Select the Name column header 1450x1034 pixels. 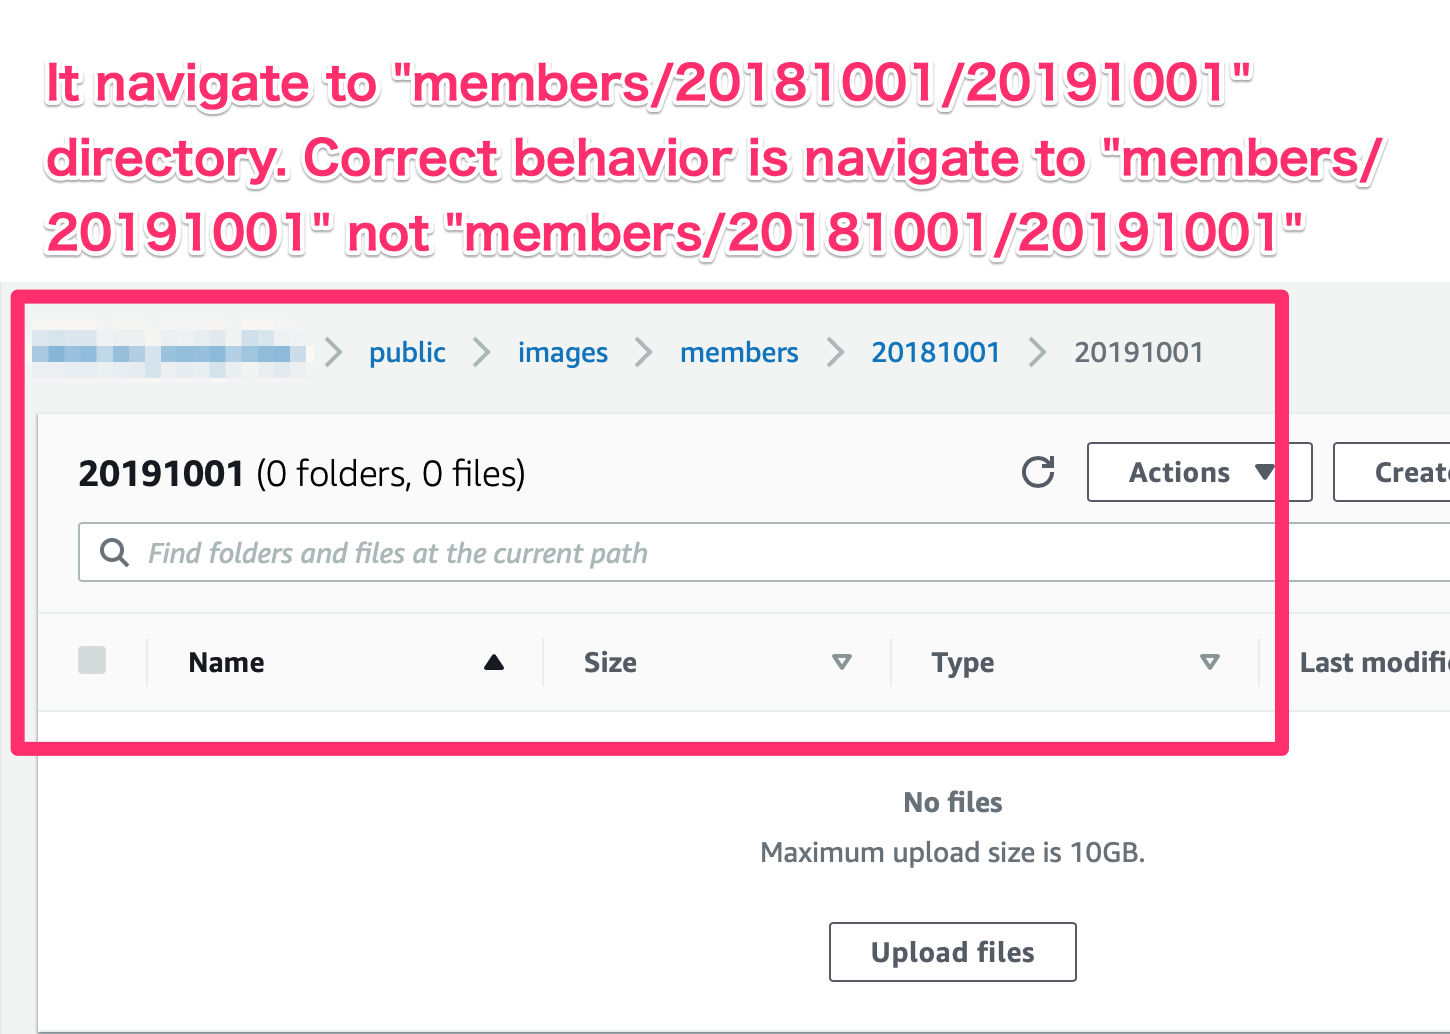pos(226,661)
